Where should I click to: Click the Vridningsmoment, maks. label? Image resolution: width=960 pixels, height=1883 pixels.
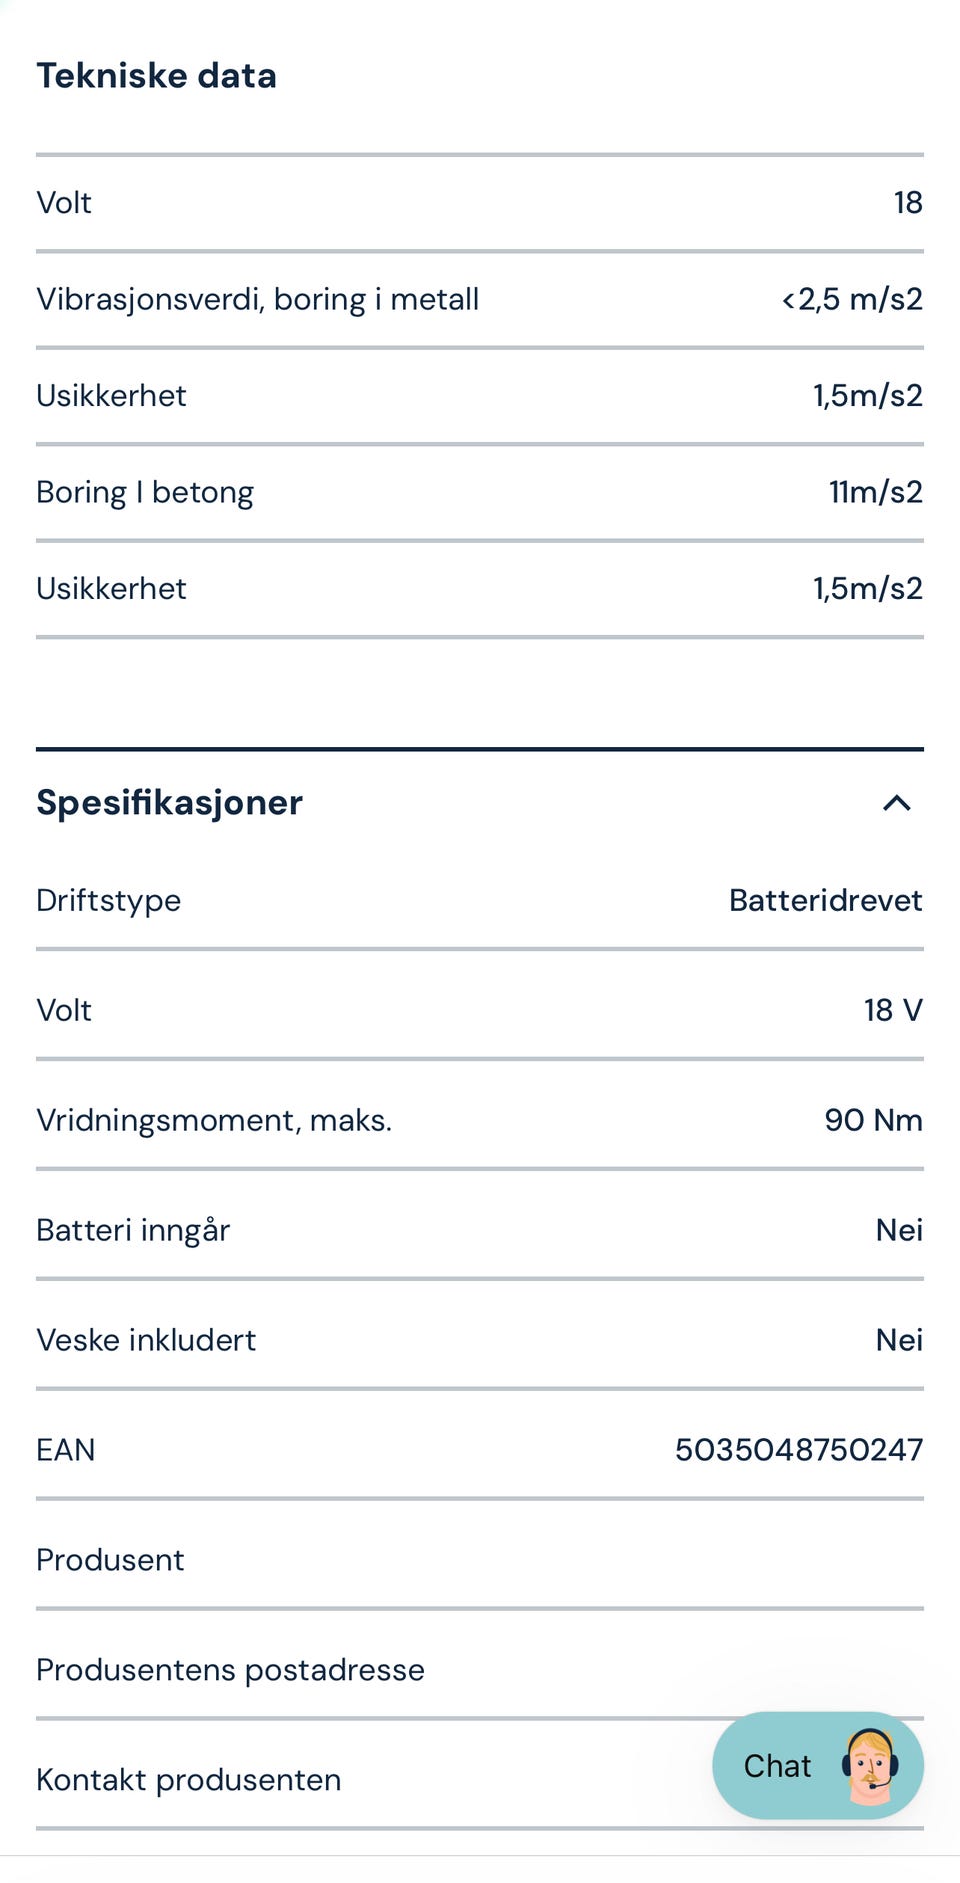tap(214, 1120)
